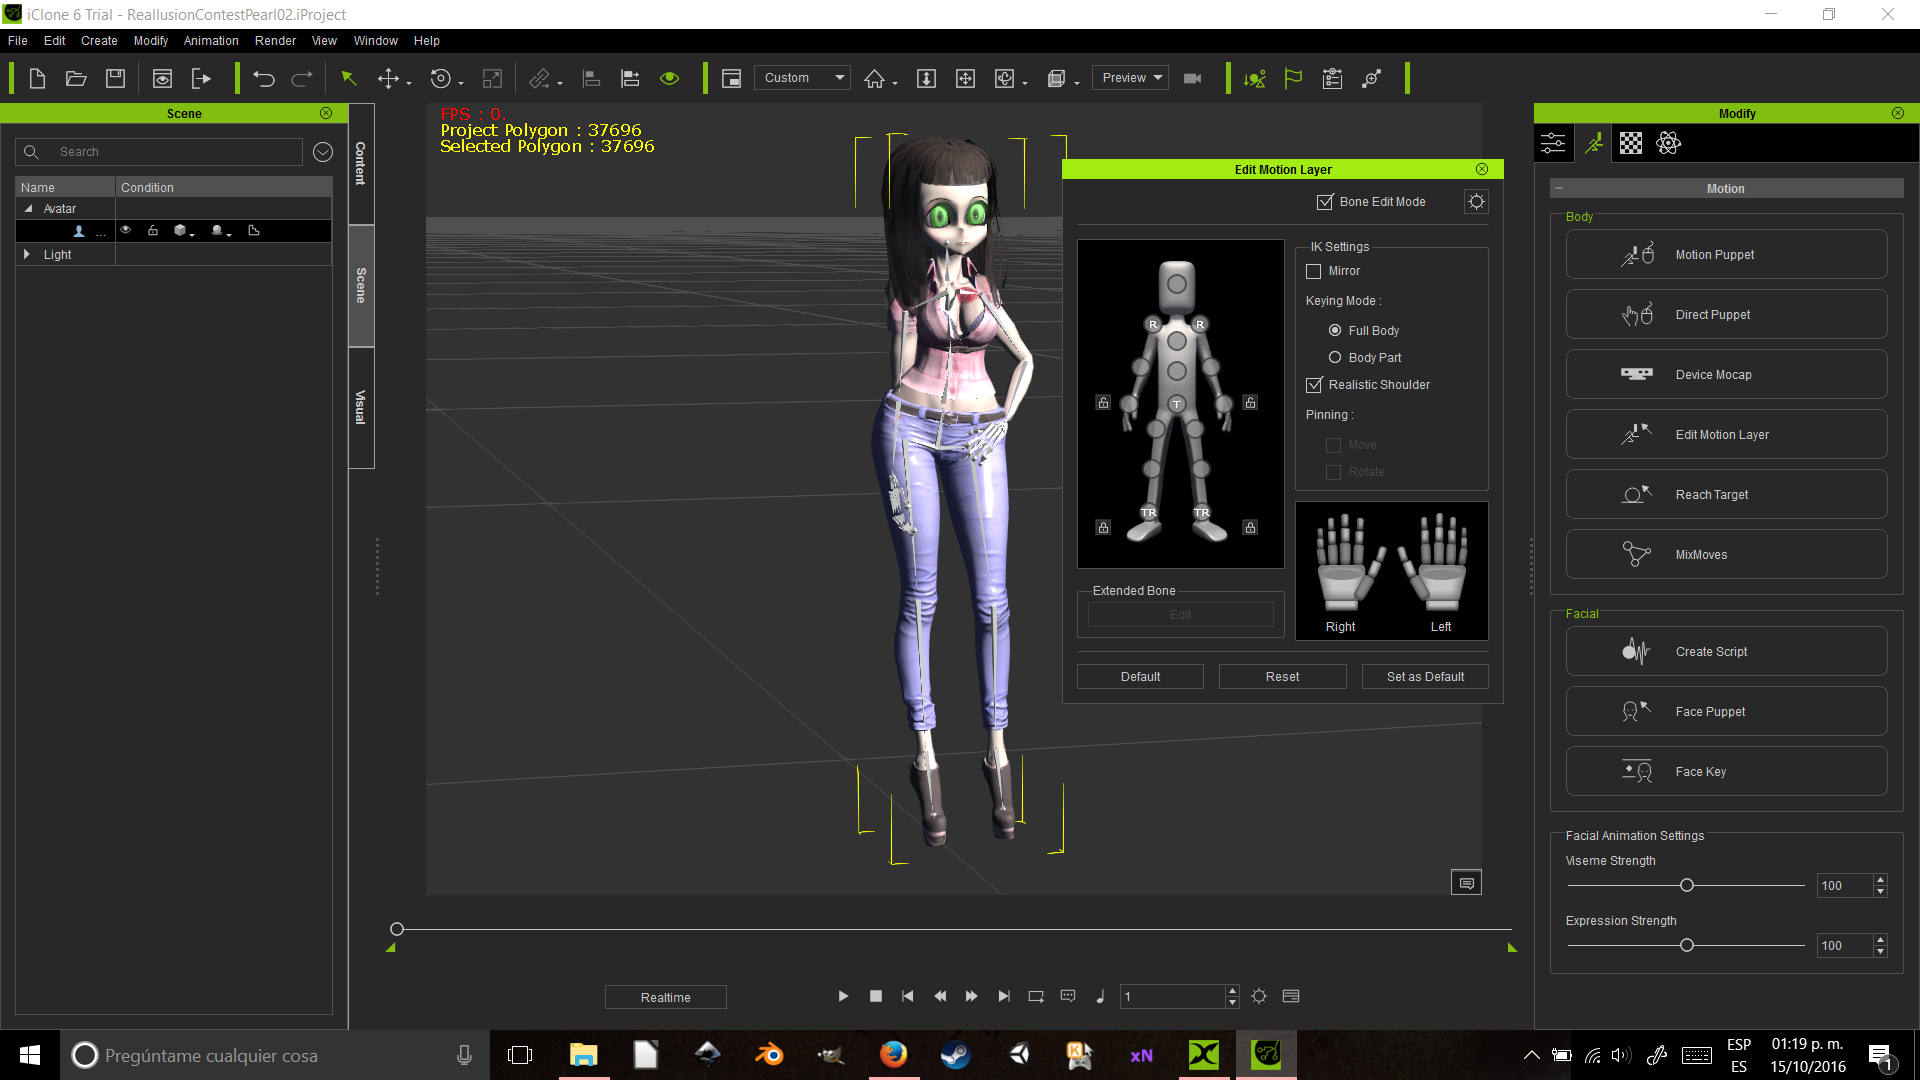Image resolution: width=1920 pixels, height=1080 pixels.
Task: Click the Viseme Strength slider handle
Action: [1687, 885]
